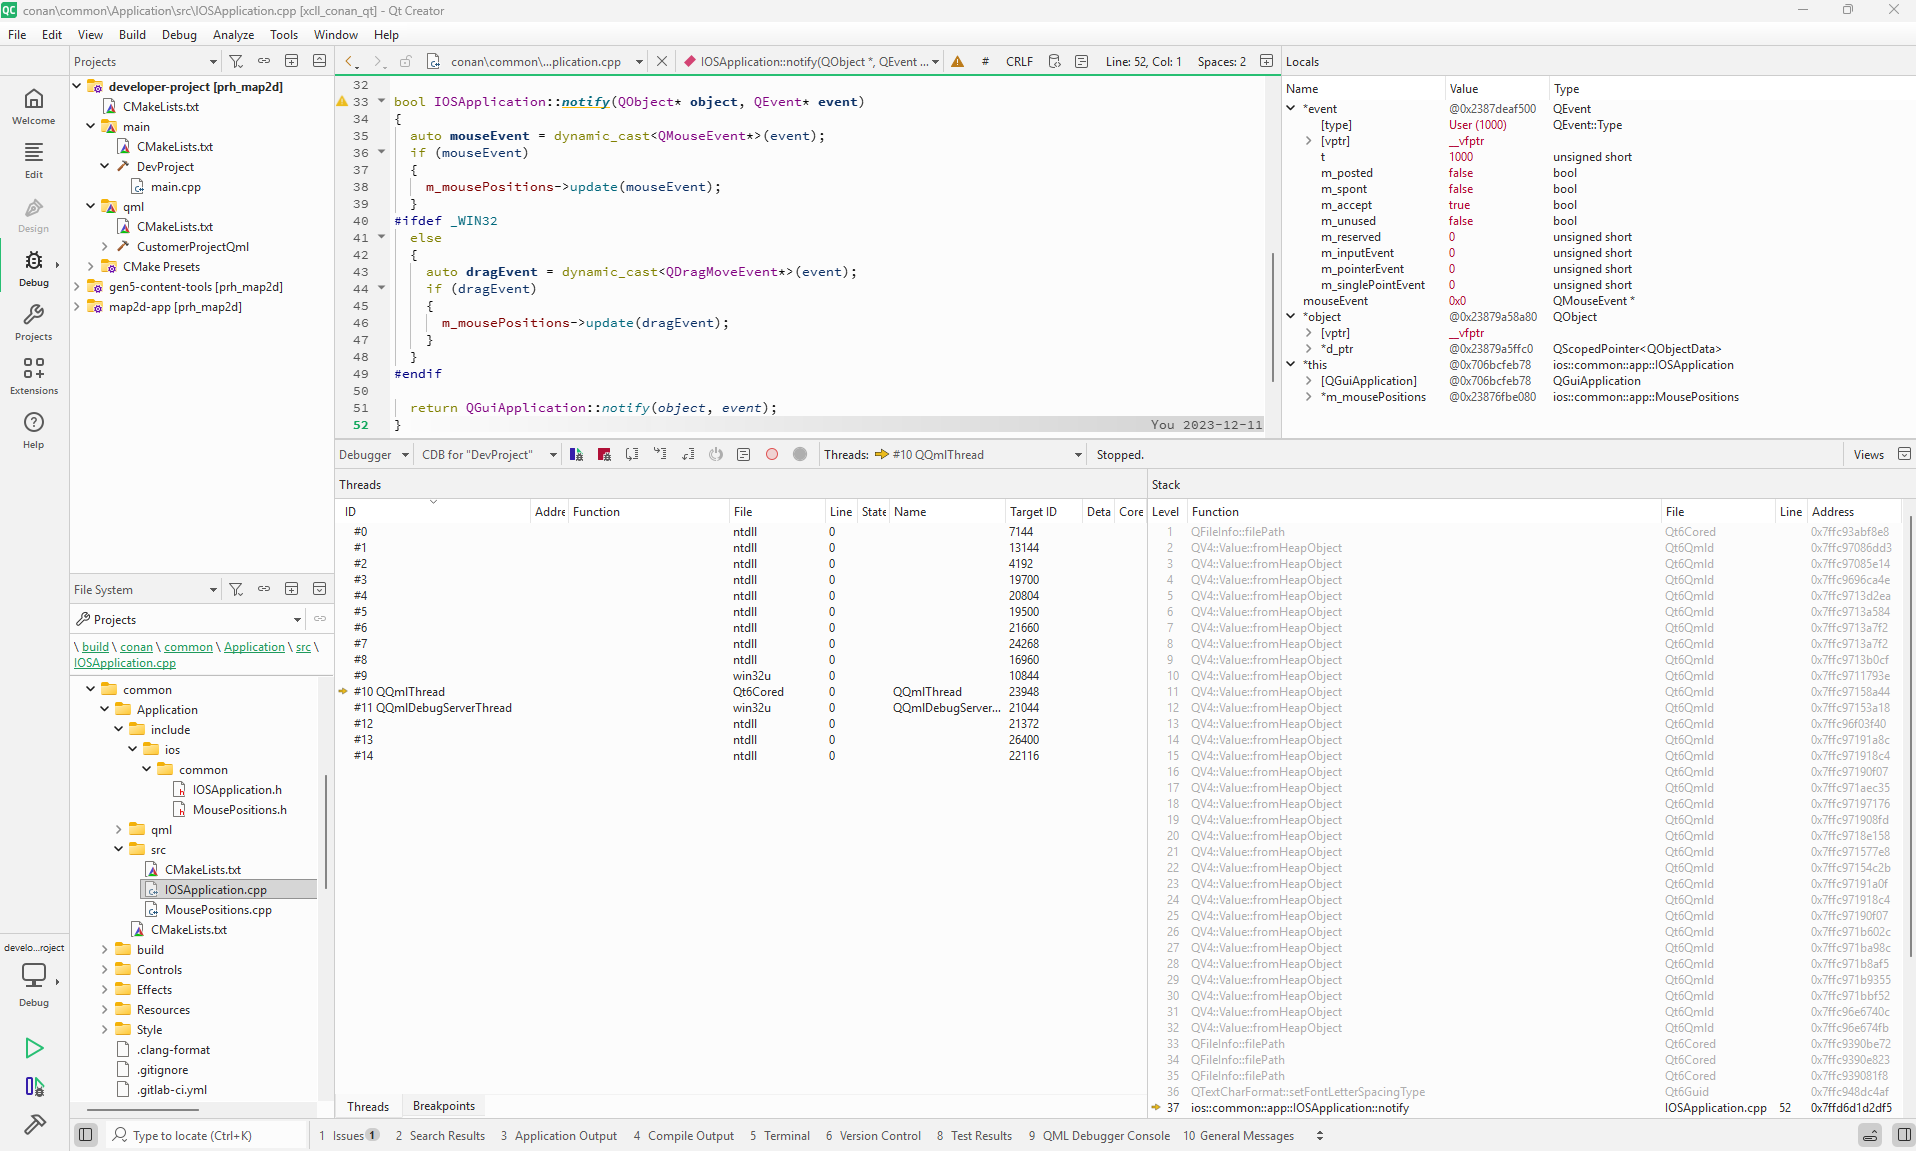This screenshot has width=1918, height=1153.
Task: Click the Build hammer icon
Action: 34,1125
